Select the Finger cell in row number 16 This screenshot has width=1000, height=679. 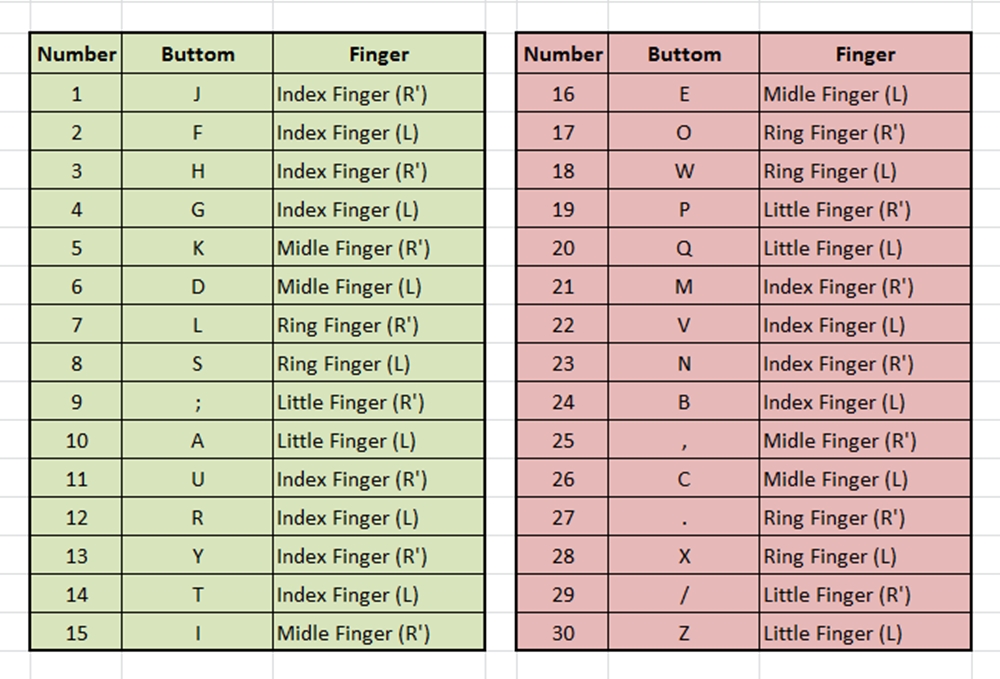click(865, 95)
